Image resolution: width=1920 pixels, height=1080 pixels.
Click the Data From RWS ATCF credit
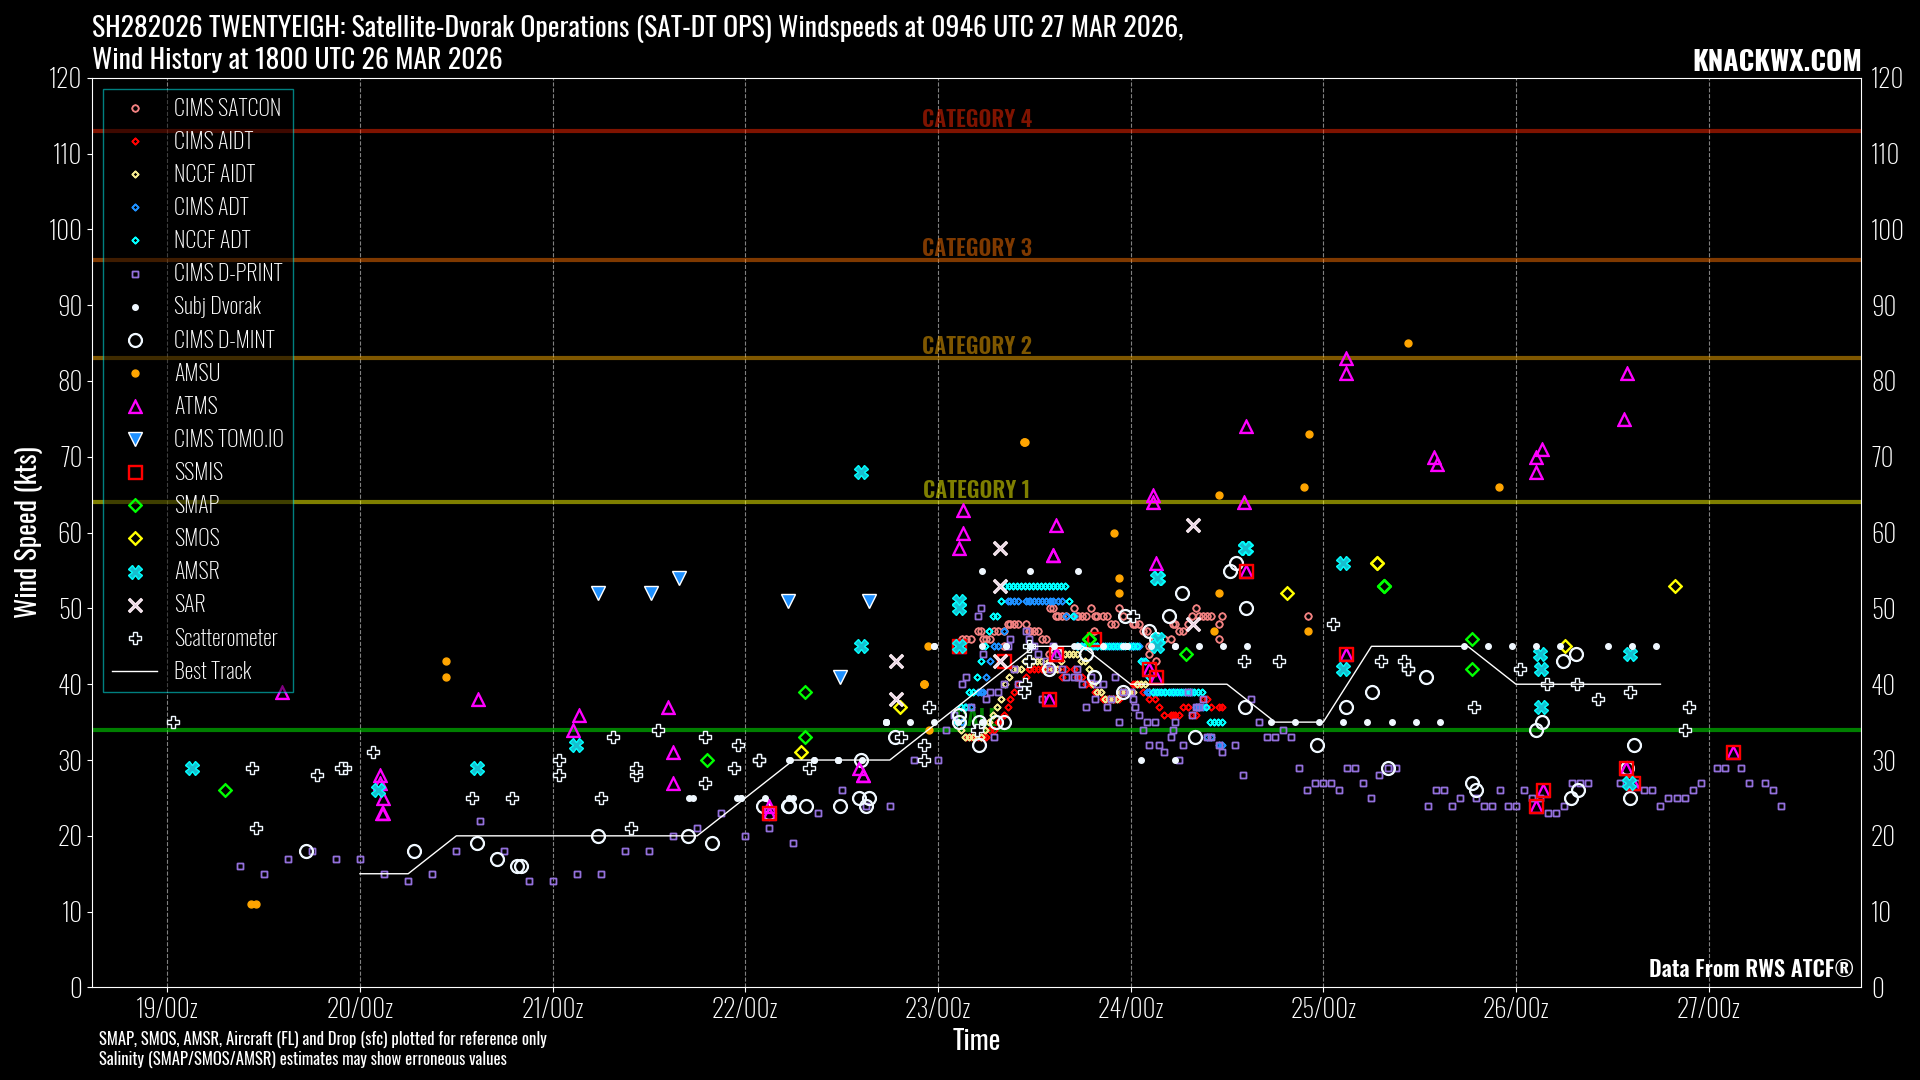click(1750, 968)
